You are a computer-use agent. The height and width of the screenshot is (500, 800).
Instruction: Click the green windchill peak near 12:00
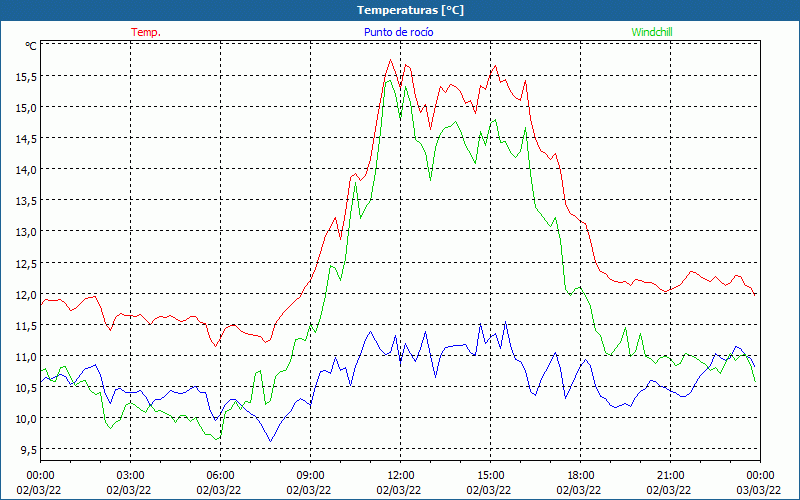point(390,81)
